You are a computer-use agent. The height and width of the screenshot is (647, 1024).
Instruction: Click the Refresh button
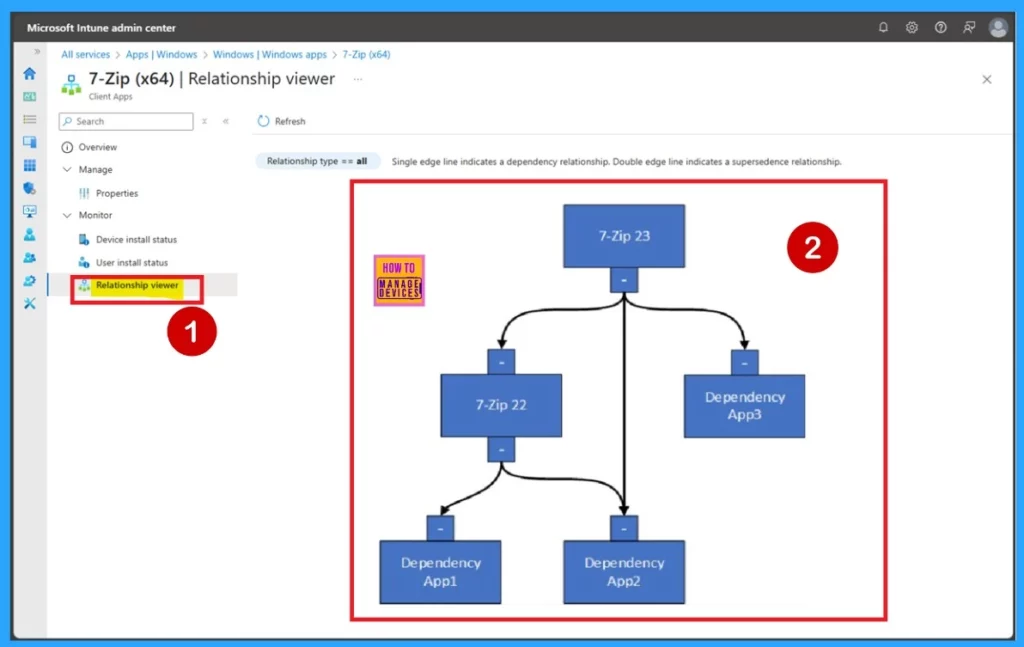[281, 121]
